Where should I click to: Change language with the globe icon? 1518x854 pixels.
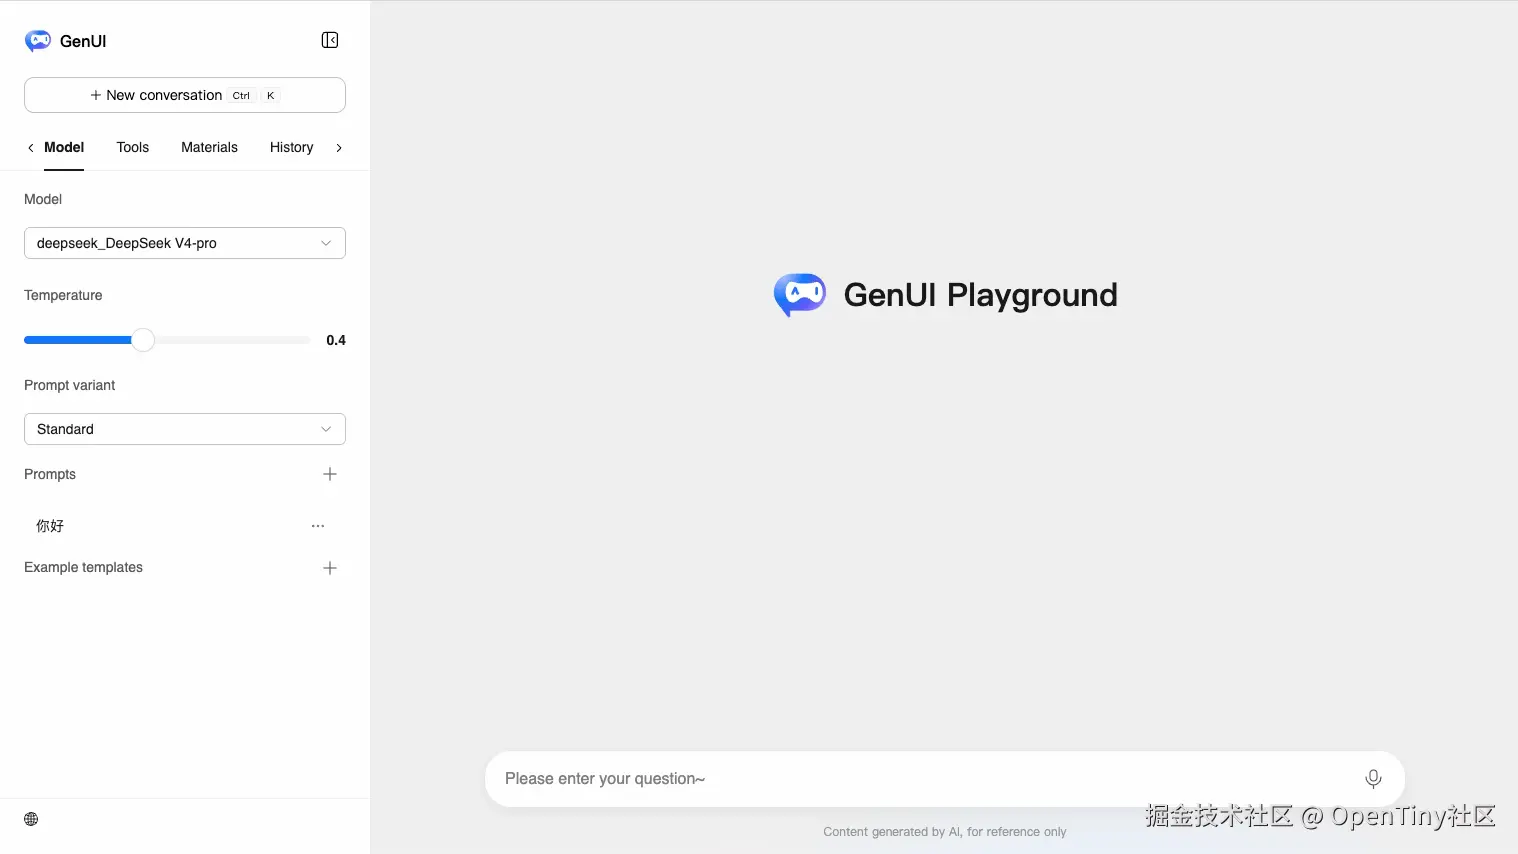[31, 819]
